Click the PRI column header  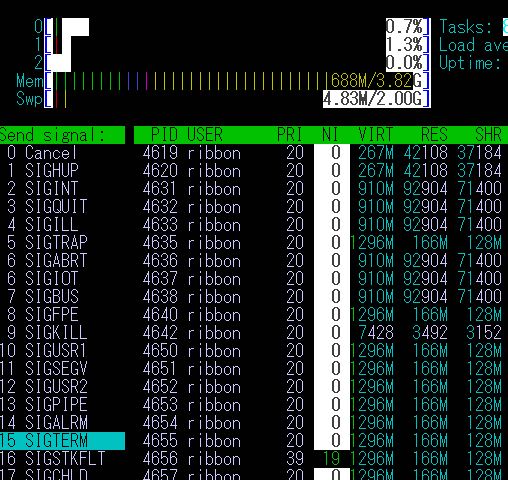pos(290,135)
